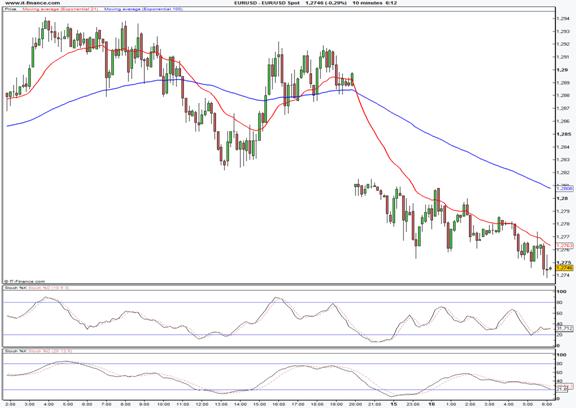This screenshot has width=576, height=408.
Task: Click the 12:00 label on the time axis
Action: click(202, 404)
